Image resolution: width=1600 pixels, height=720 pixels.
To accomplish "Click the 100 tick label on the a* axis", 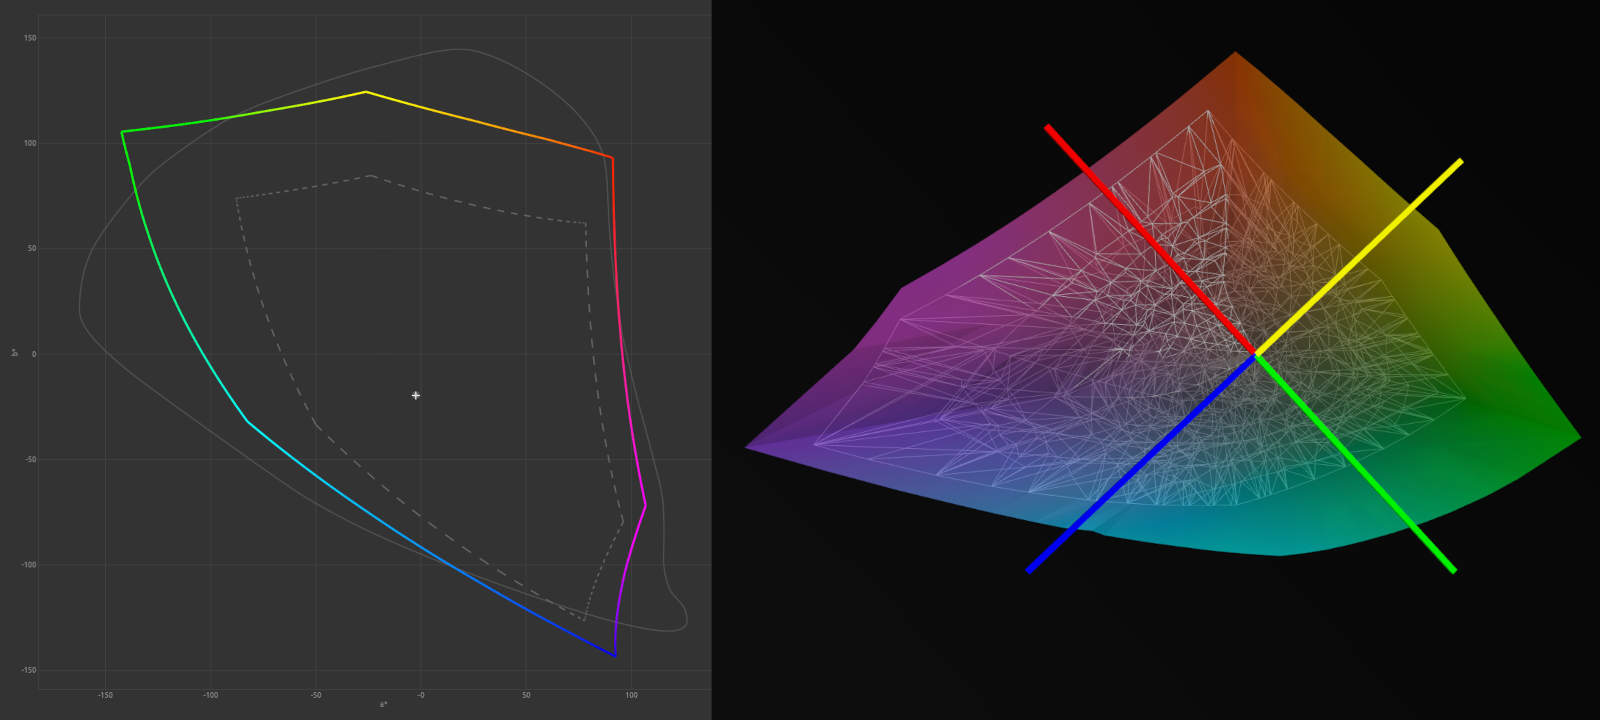I will [x=631, y=695].
